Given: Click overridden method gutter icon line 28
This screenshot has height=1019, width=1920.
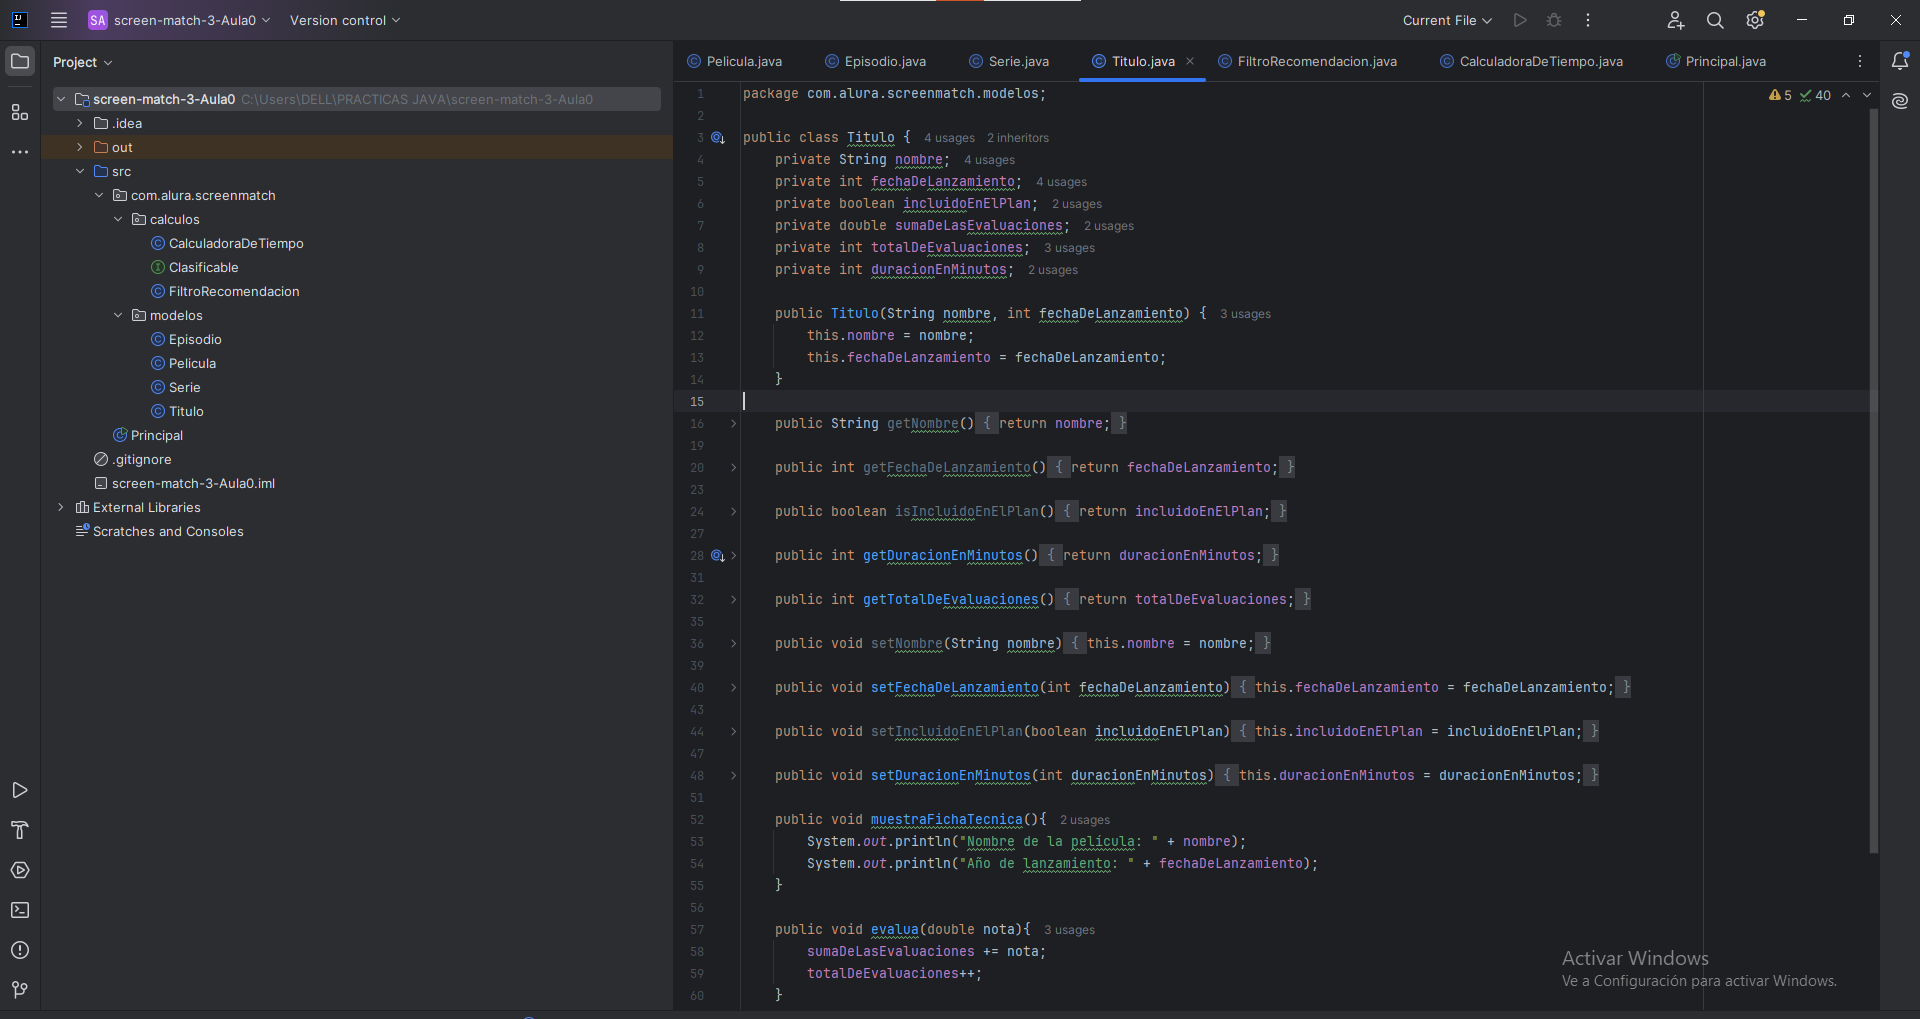Looking at the screenshot, I should tap(717, 555).
